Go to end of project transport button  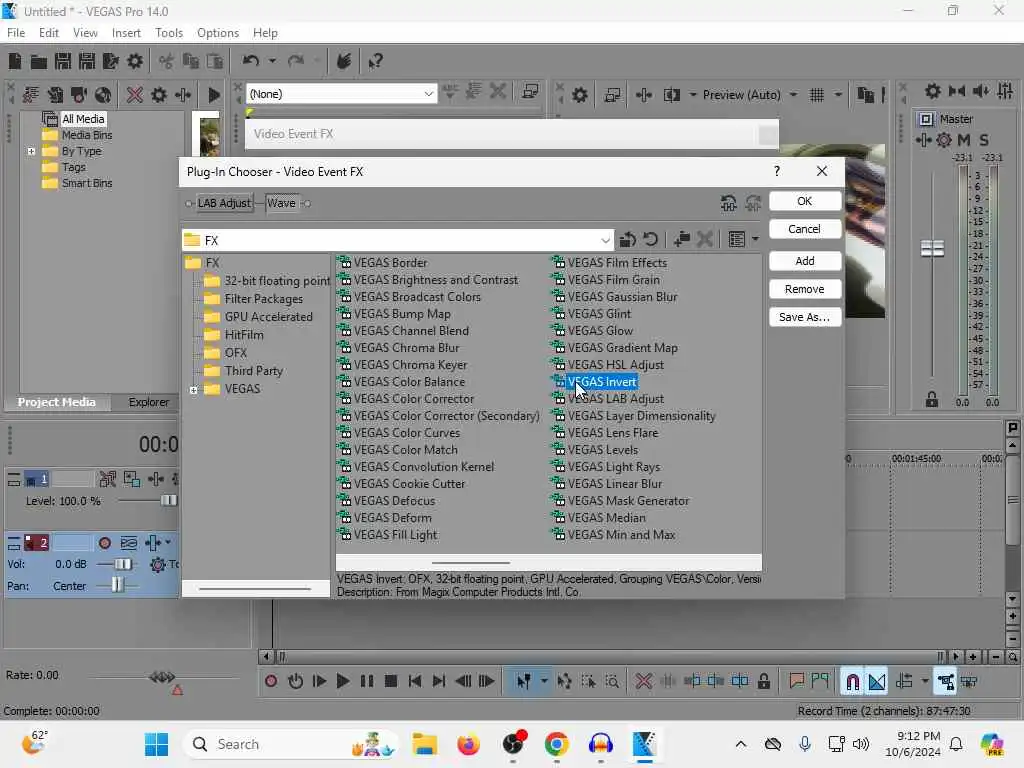(x=439, y=682)
